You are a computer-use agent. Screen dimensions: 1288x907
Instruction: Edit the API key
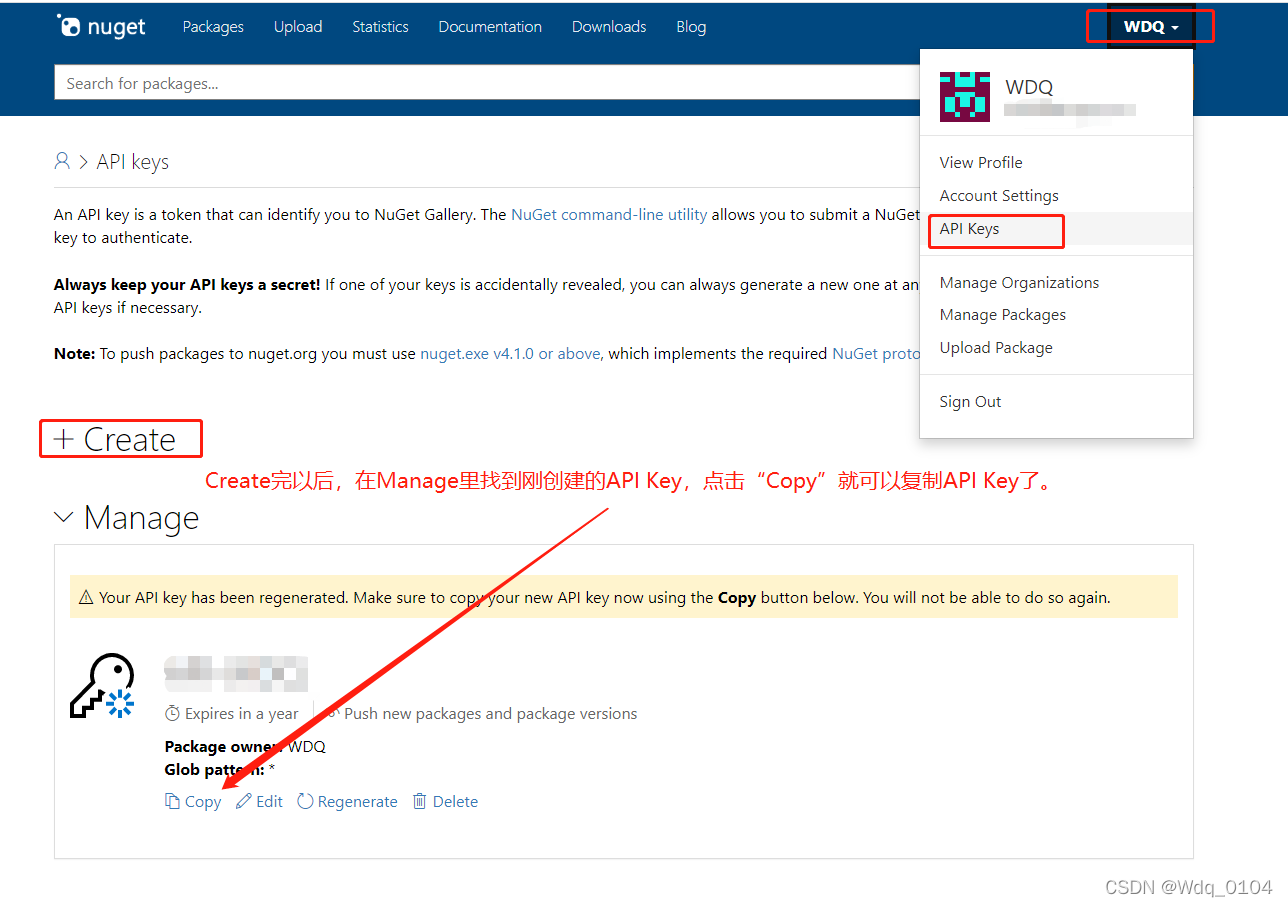point(259,801)
